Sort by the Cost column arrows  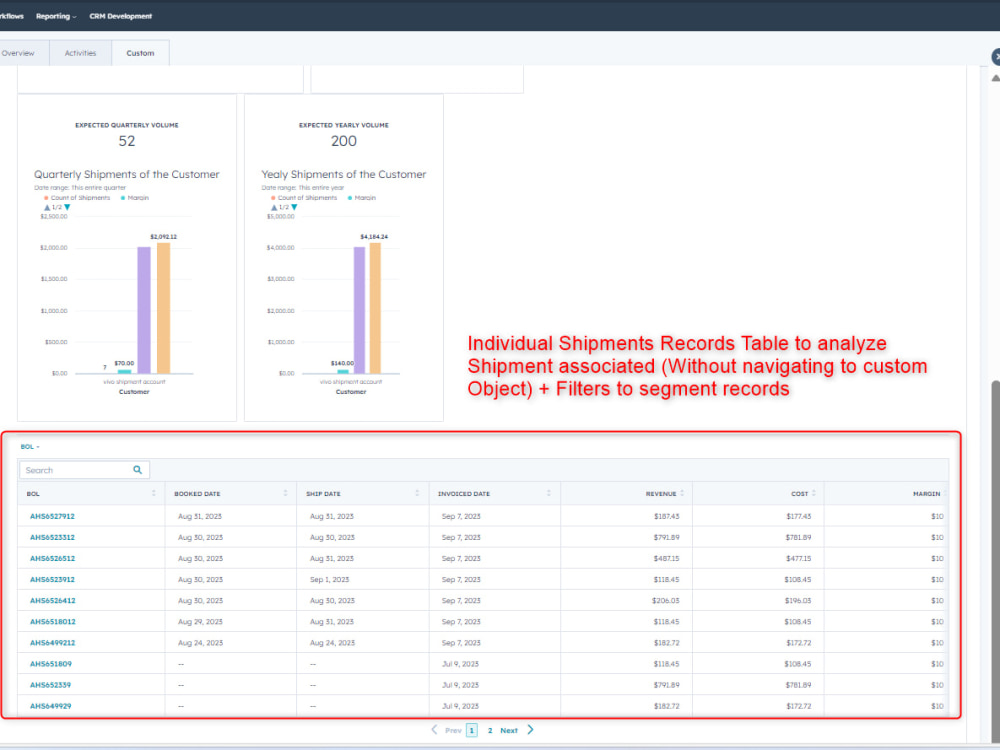tap(814, 493)
